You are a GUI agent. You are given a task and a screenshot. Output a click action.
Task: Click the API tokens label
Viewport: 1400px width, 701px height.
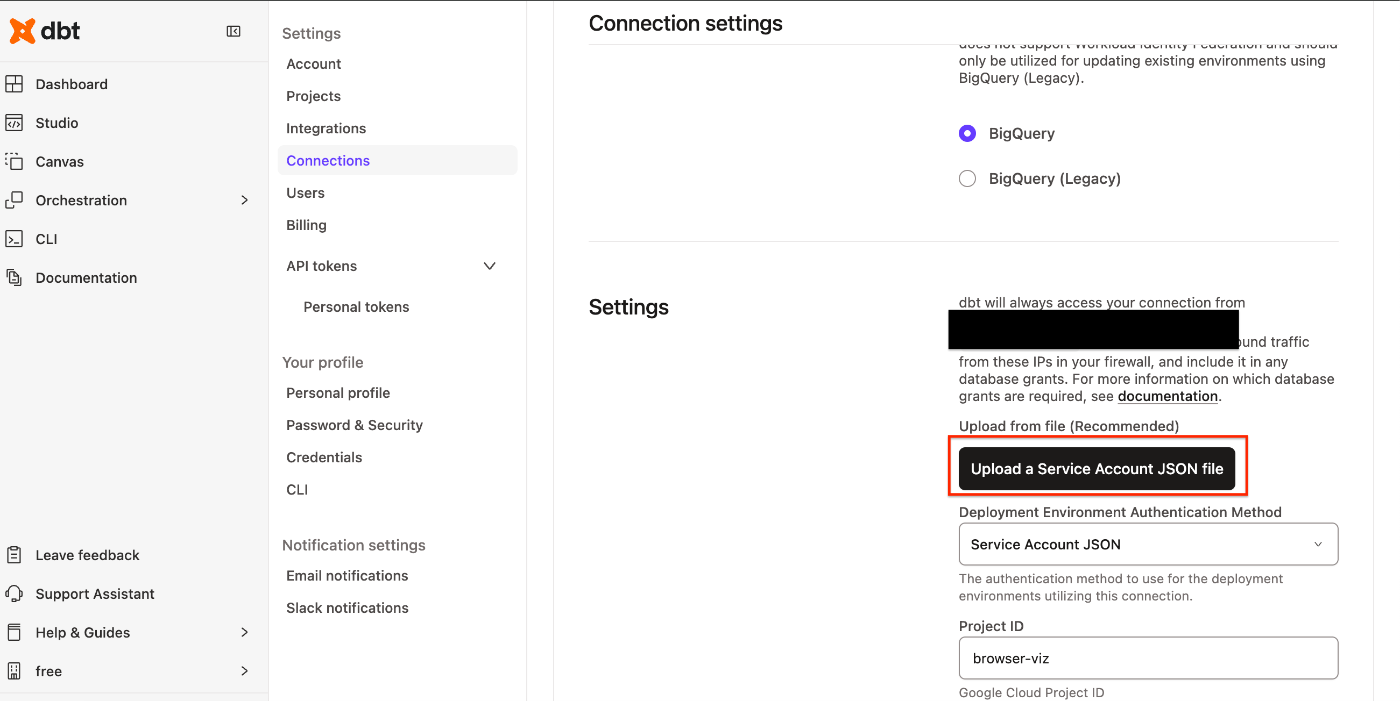[321, 266]
